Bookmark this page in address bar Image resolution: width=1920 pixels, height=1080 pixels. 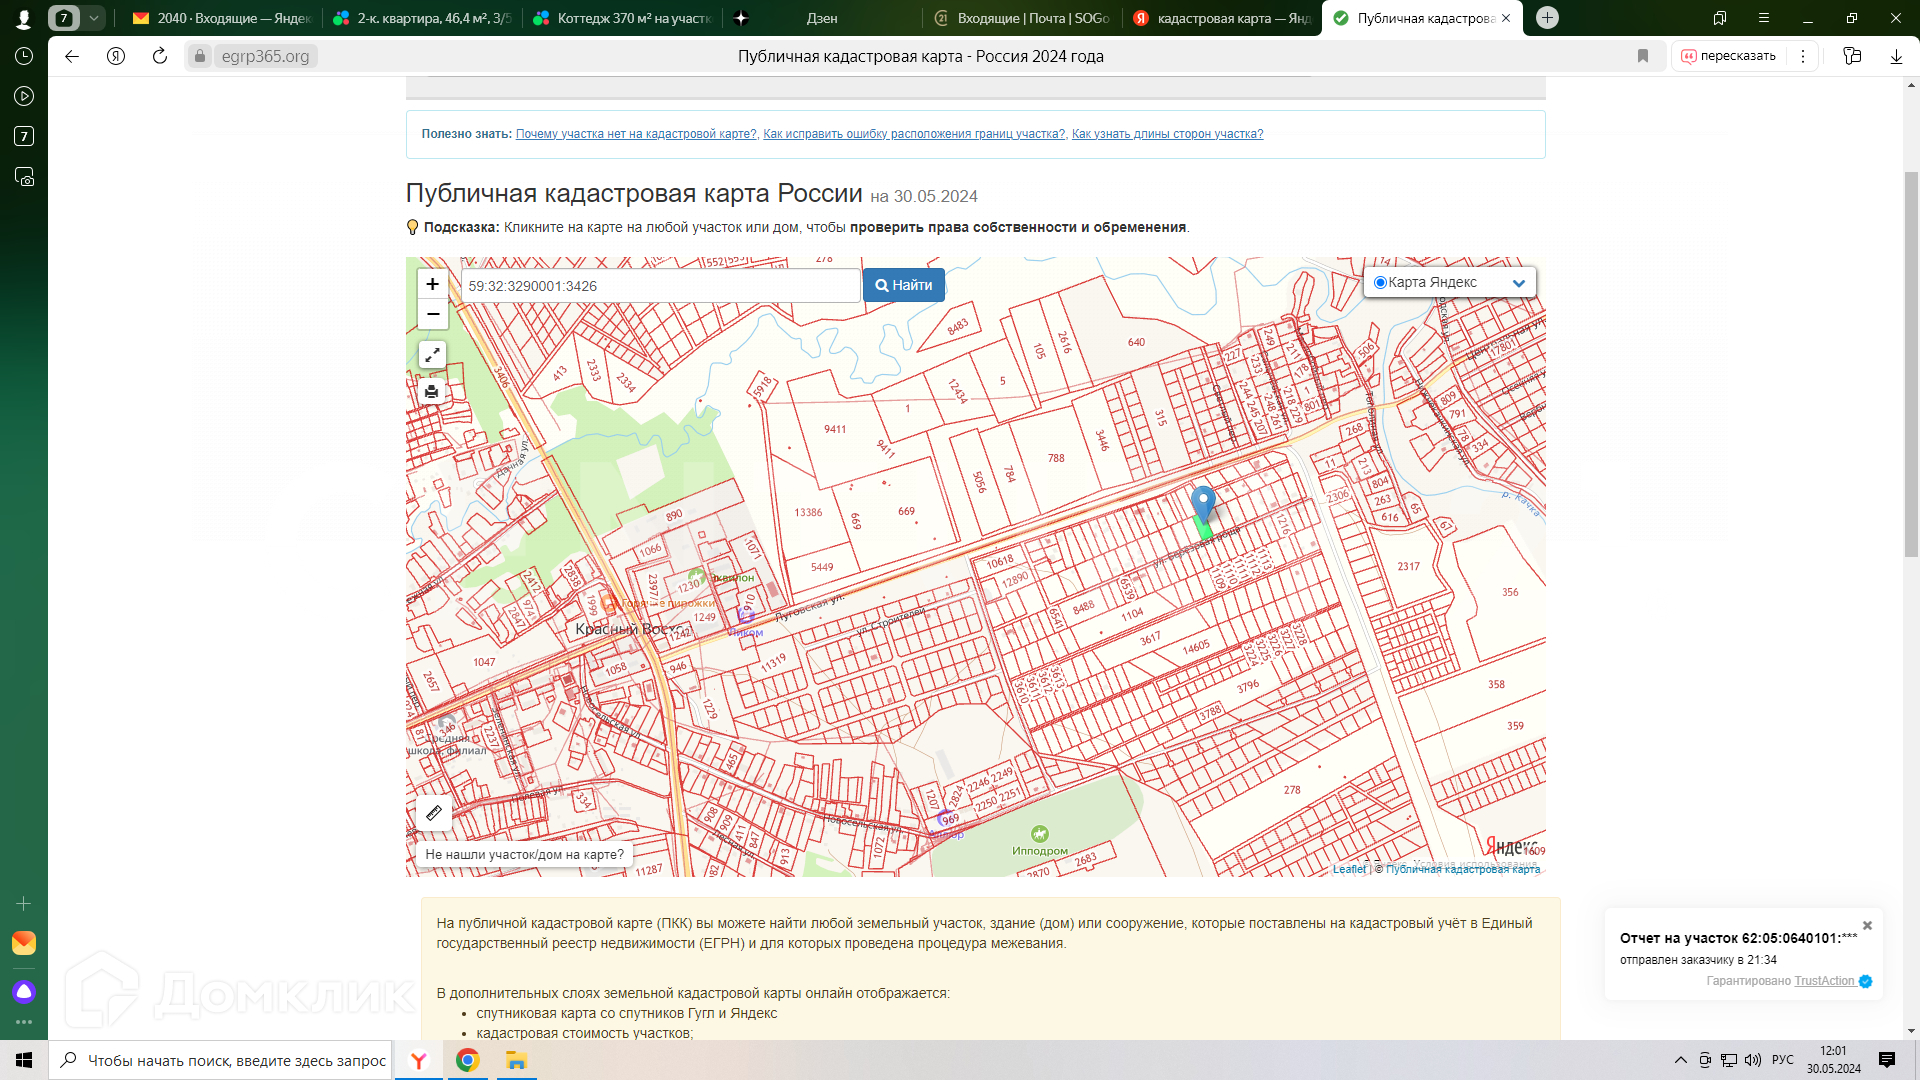(1643, 56)
